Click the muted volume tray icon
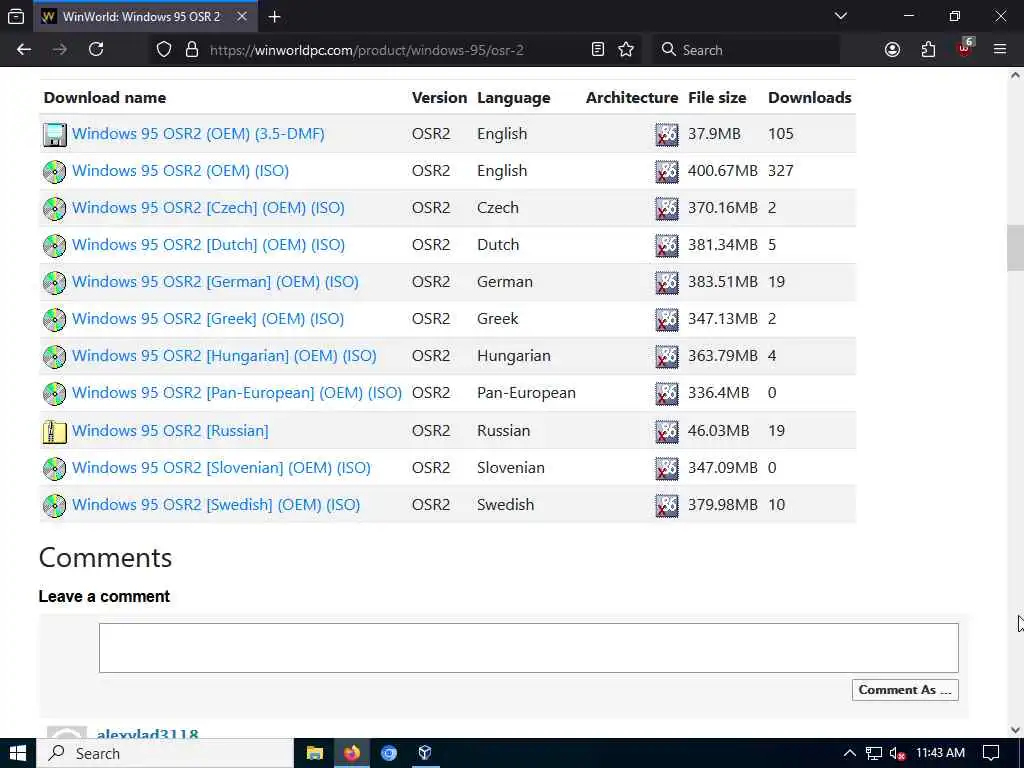Viewport: 1024px width, 768px height. (898, 754)
